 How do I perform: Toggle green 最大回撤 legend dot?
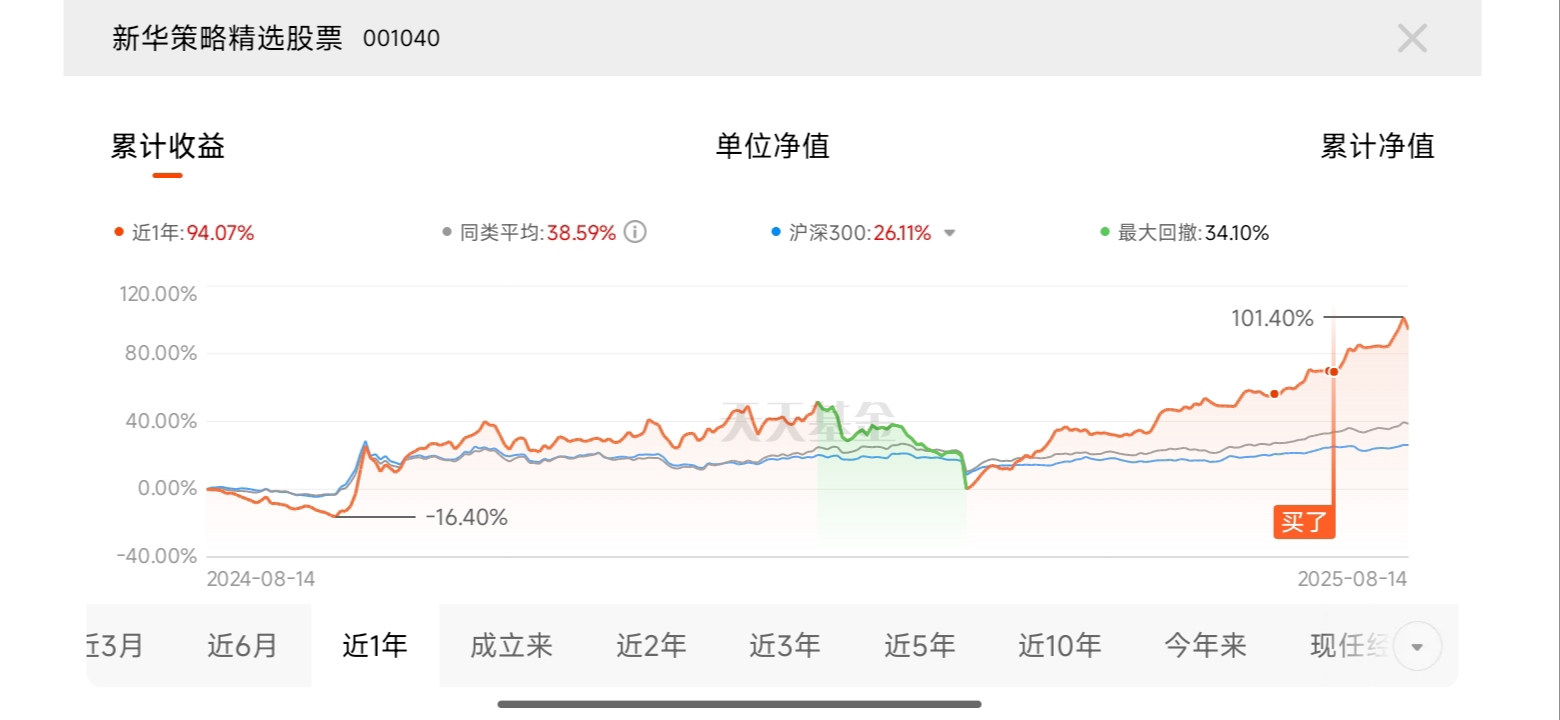(x=1104, y=233)
